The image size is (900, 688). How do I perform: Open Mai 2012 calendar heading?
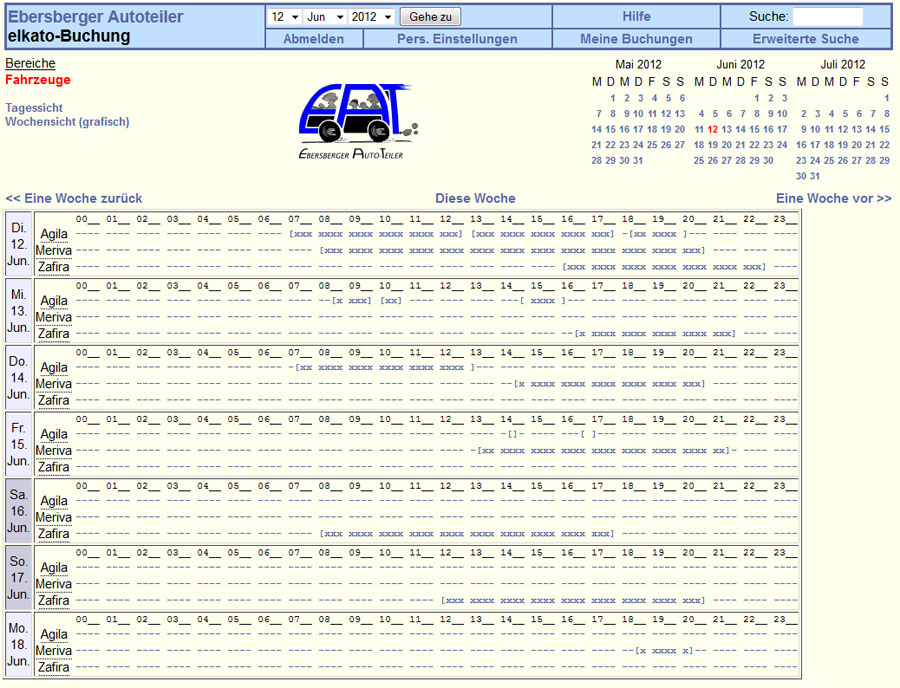(638, 64)
